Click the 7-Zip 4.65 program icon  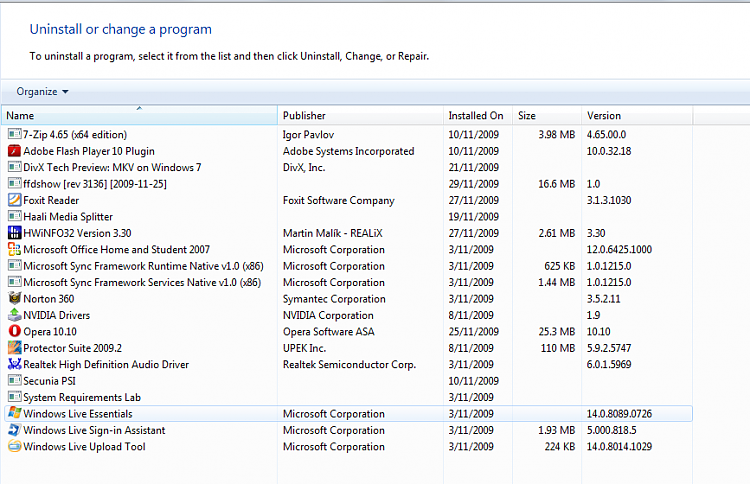point(15,134)
